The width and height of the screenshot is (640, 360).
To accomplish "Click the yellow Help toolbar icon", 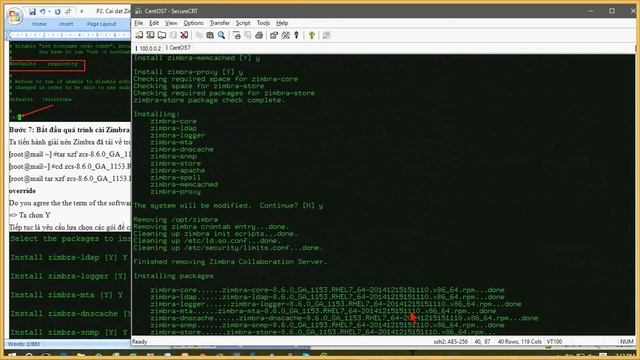I will [312, 35].
